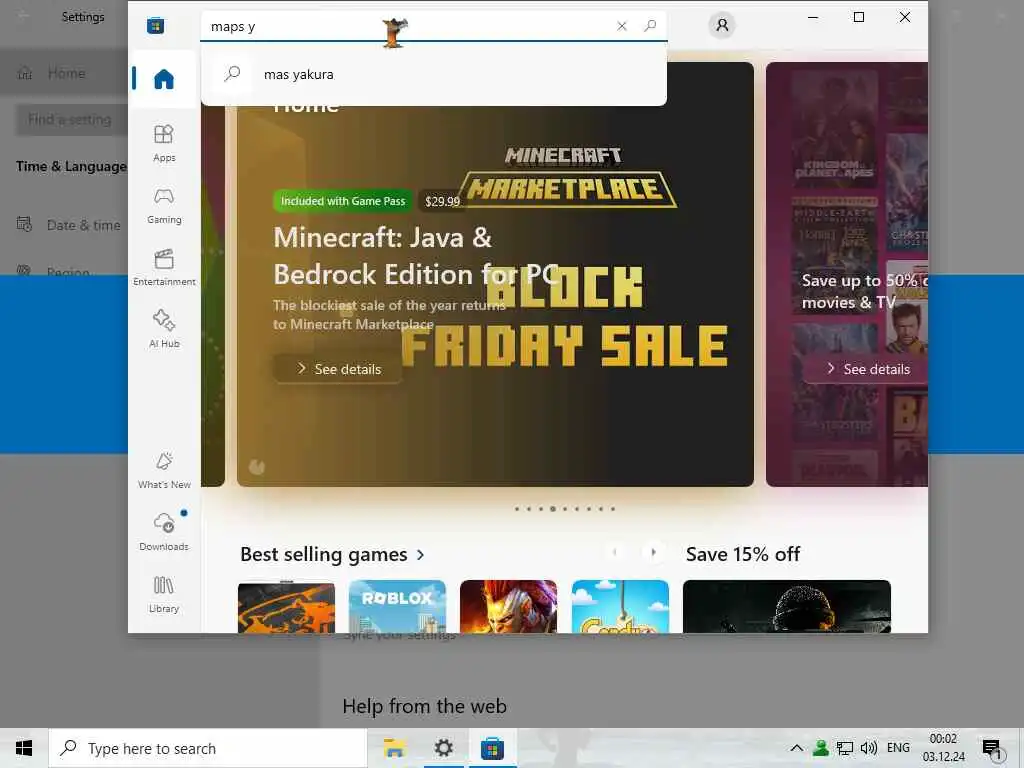Switch ENG input language indicator

(x=898, y=748)
